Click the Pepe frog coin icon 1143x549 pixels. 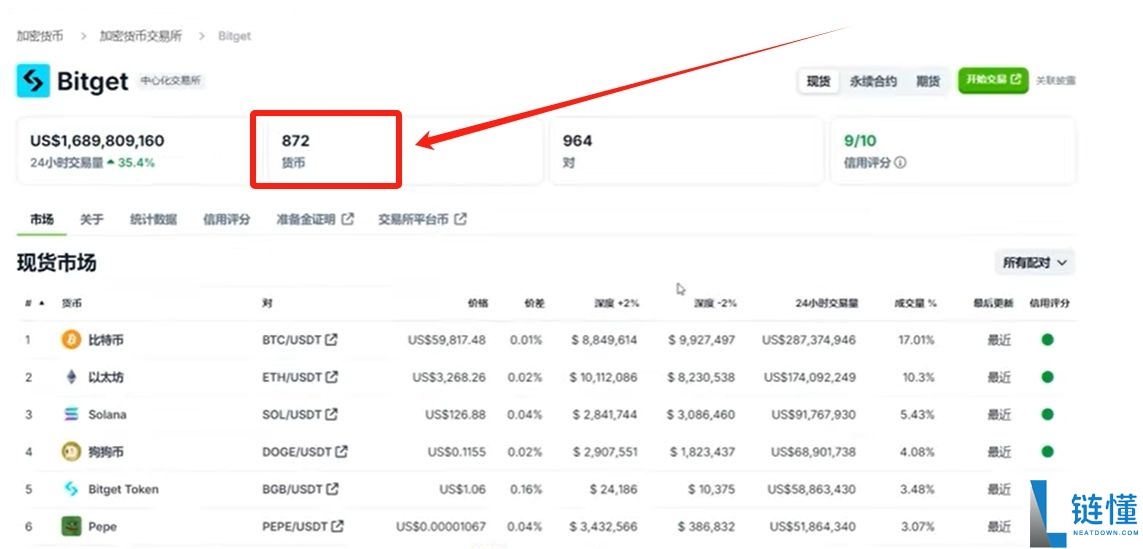71,526
